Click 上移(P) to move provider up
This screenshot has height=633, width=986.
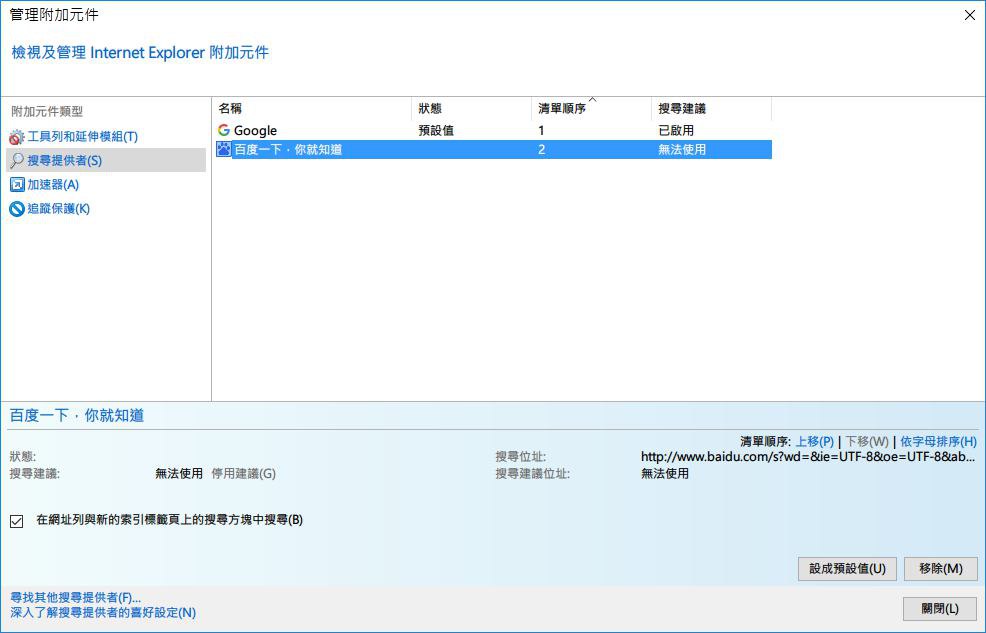pos(815,441)
